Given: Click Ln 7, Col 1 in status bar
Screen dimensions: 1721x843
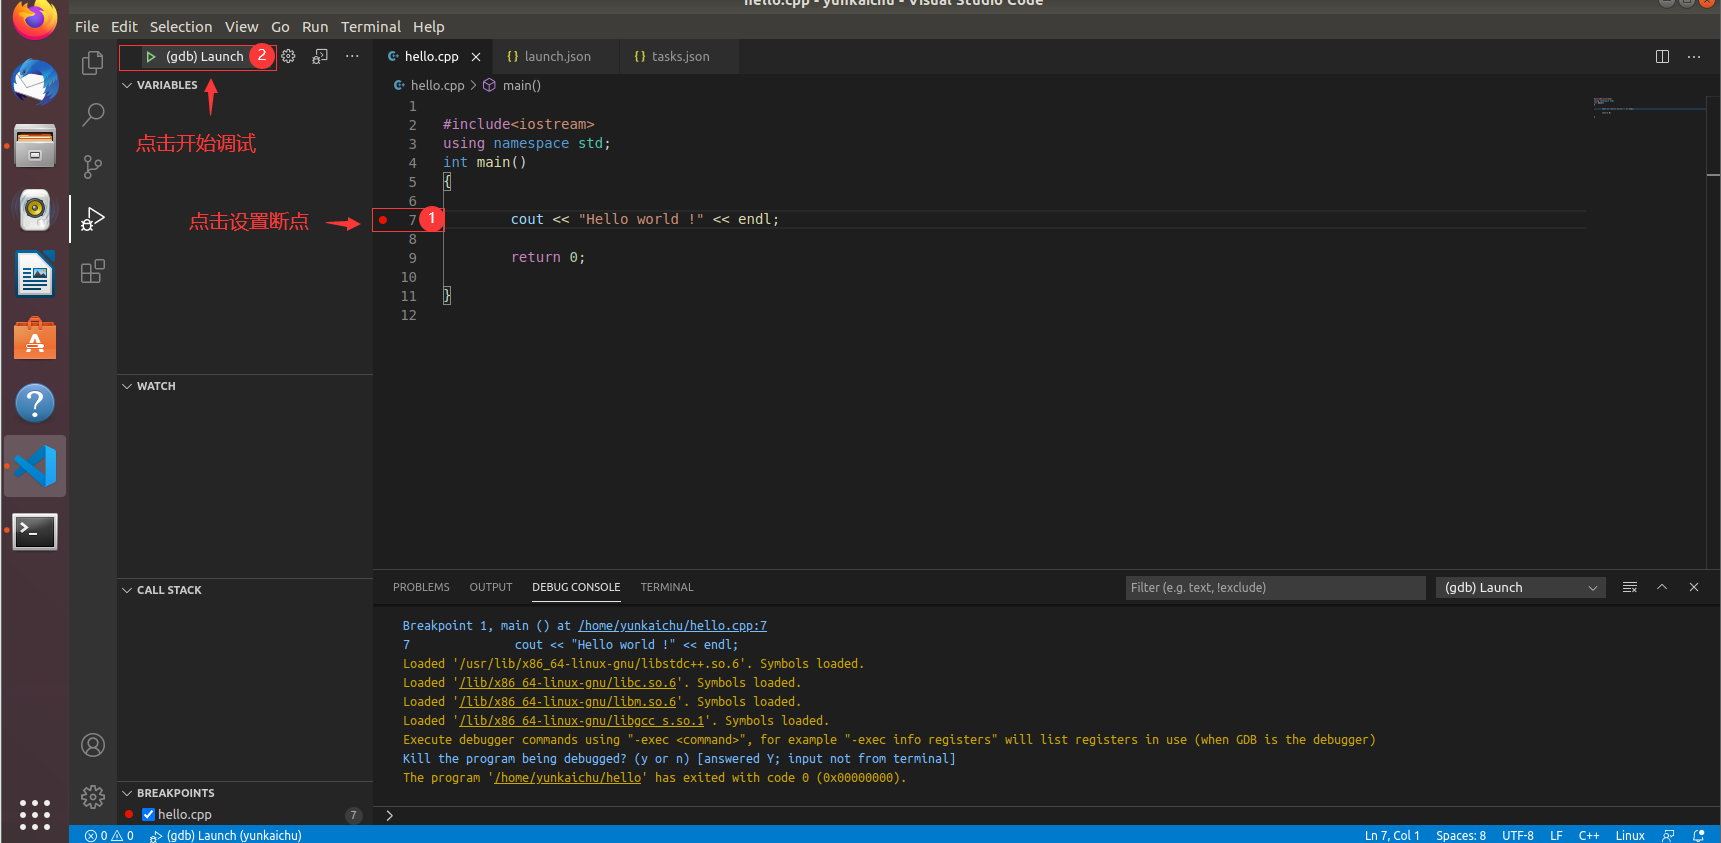Looking at the screenshot, I should [x=1392, y=835].
